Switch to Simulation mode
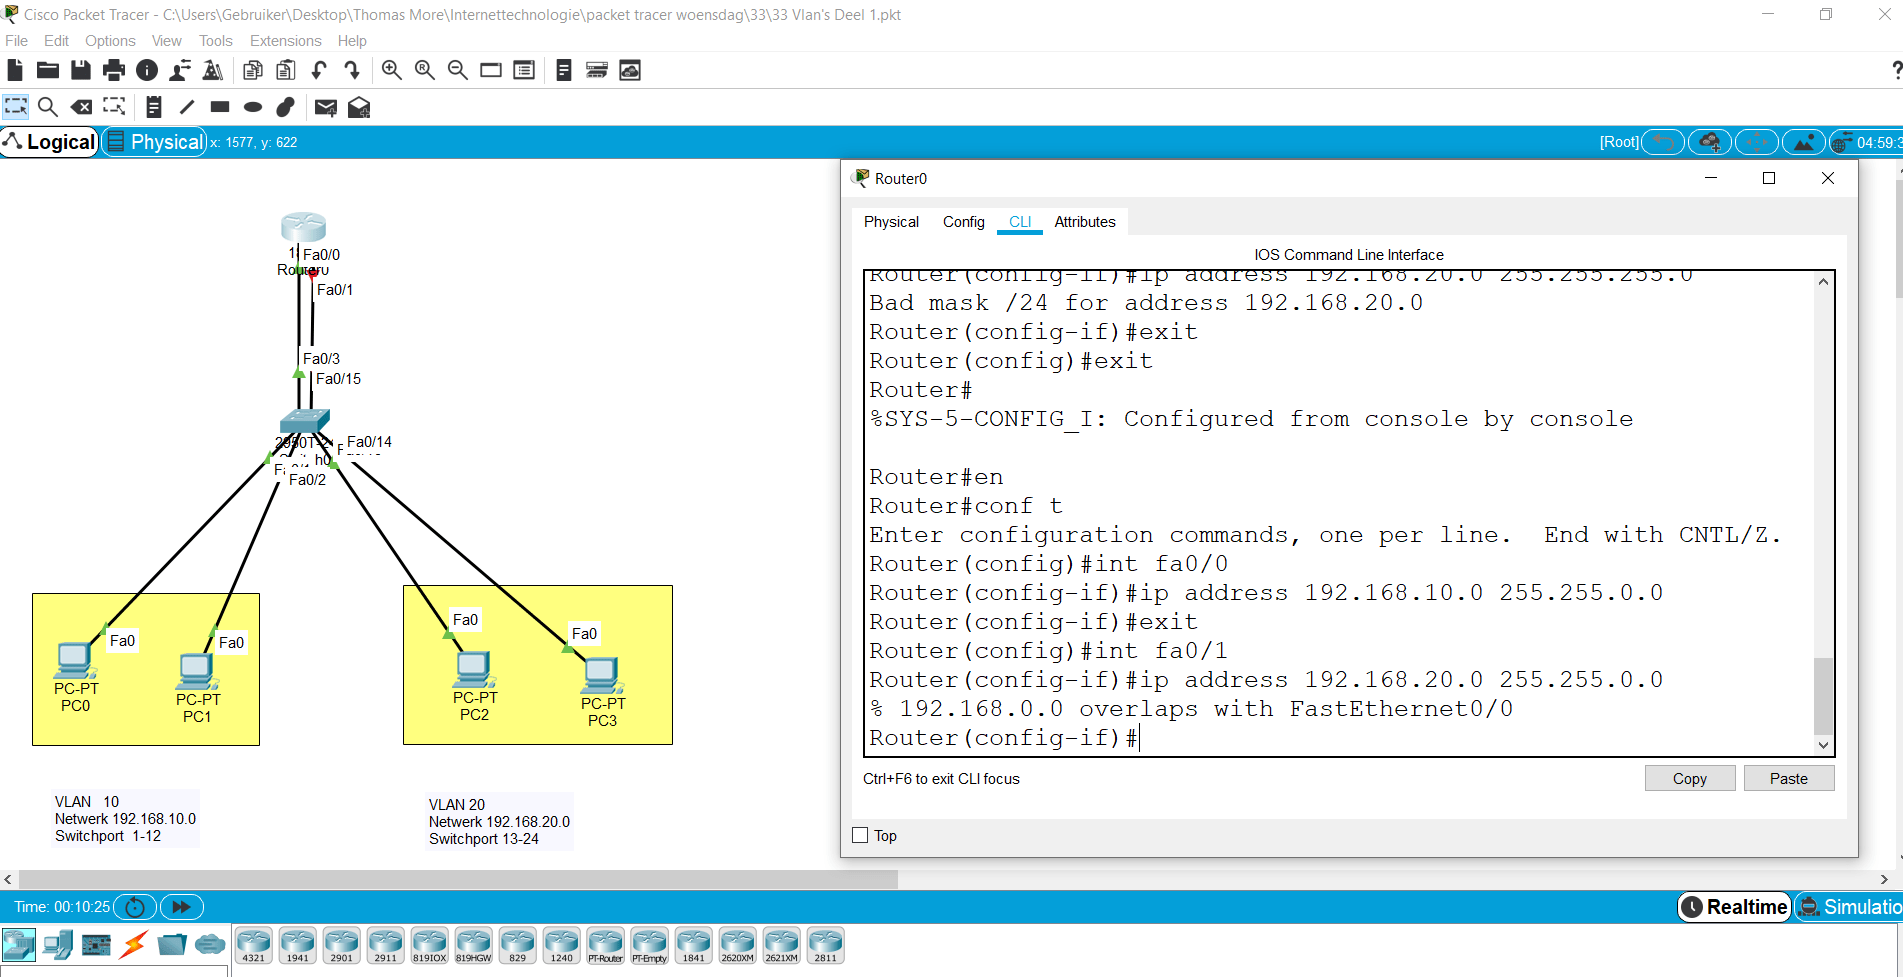The height and width of the screenshot is (977, 1903). 1855,907
